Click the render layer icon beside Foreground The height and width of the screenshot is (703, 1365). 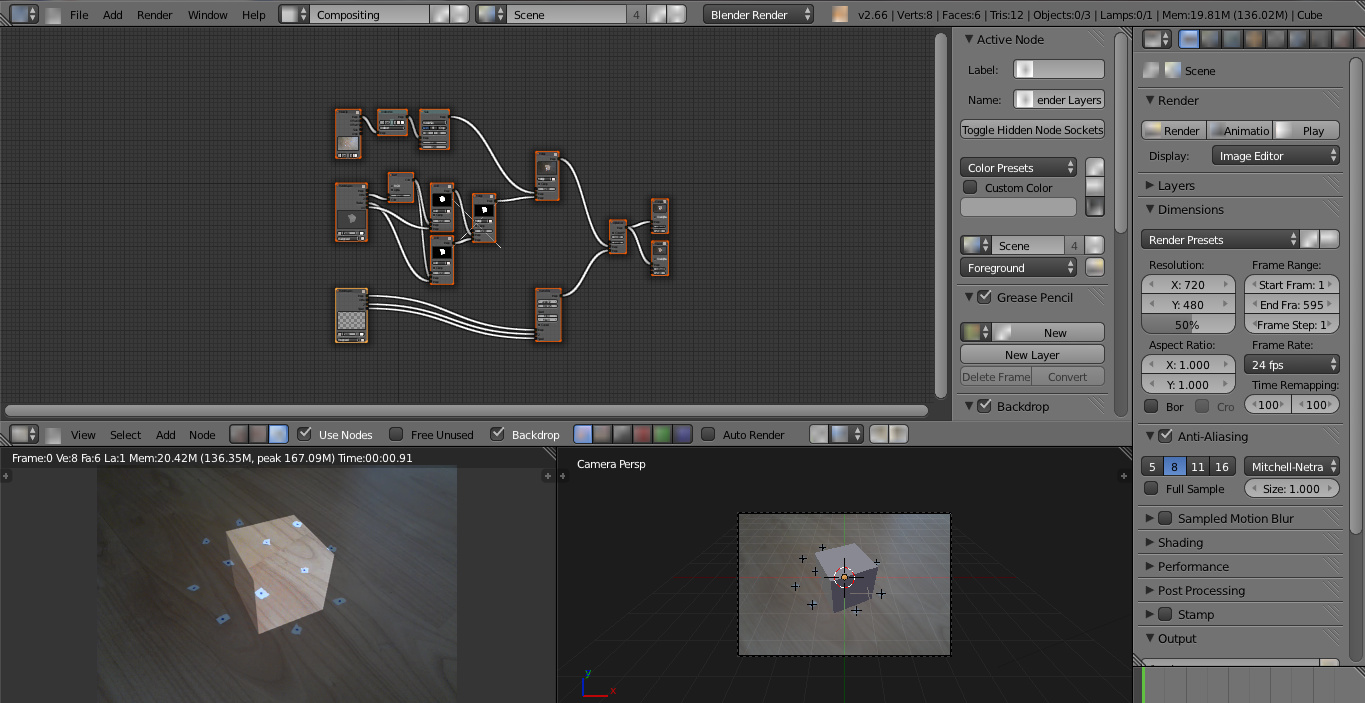pos(1095,268)
